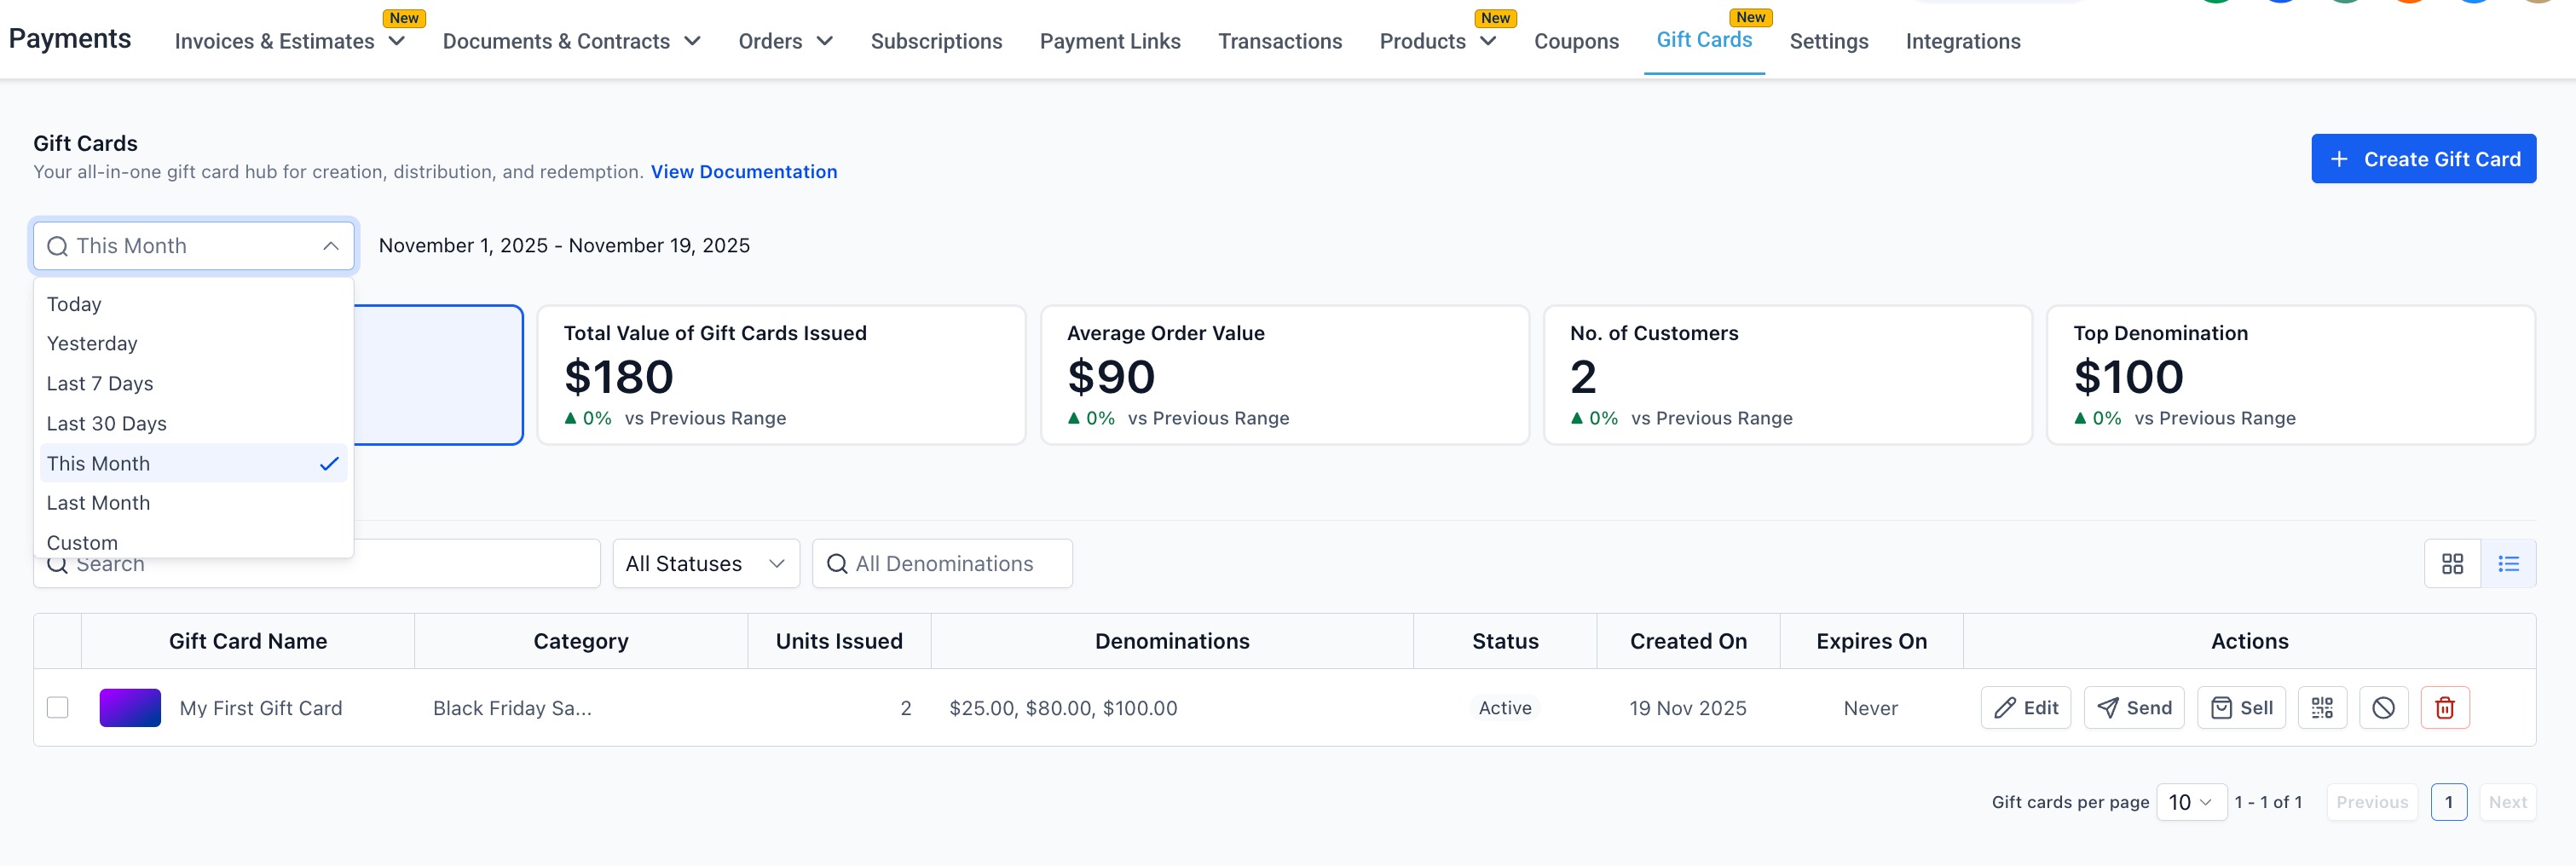
Task: Switch to list view layout
Action: tap(2508, 564)
